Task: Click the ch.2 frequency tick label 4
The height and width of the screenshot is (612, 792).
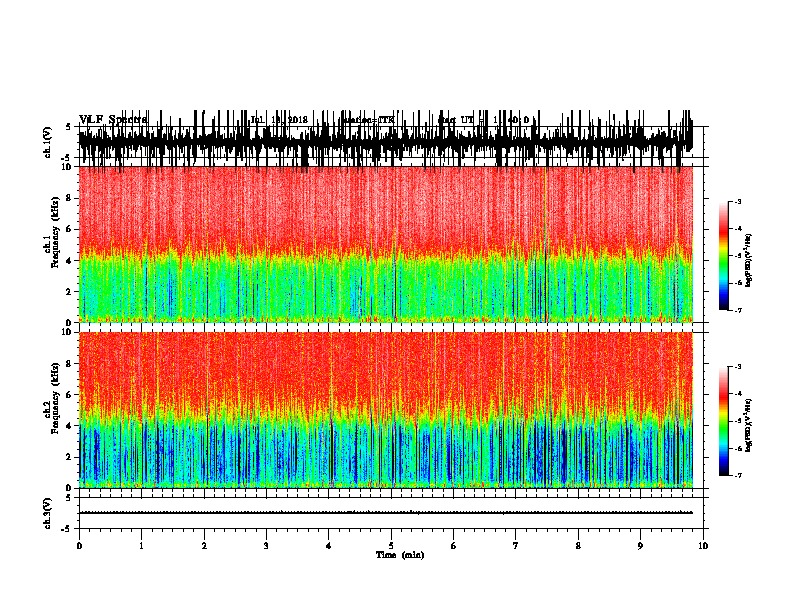Action: click(x=69, y=426)
